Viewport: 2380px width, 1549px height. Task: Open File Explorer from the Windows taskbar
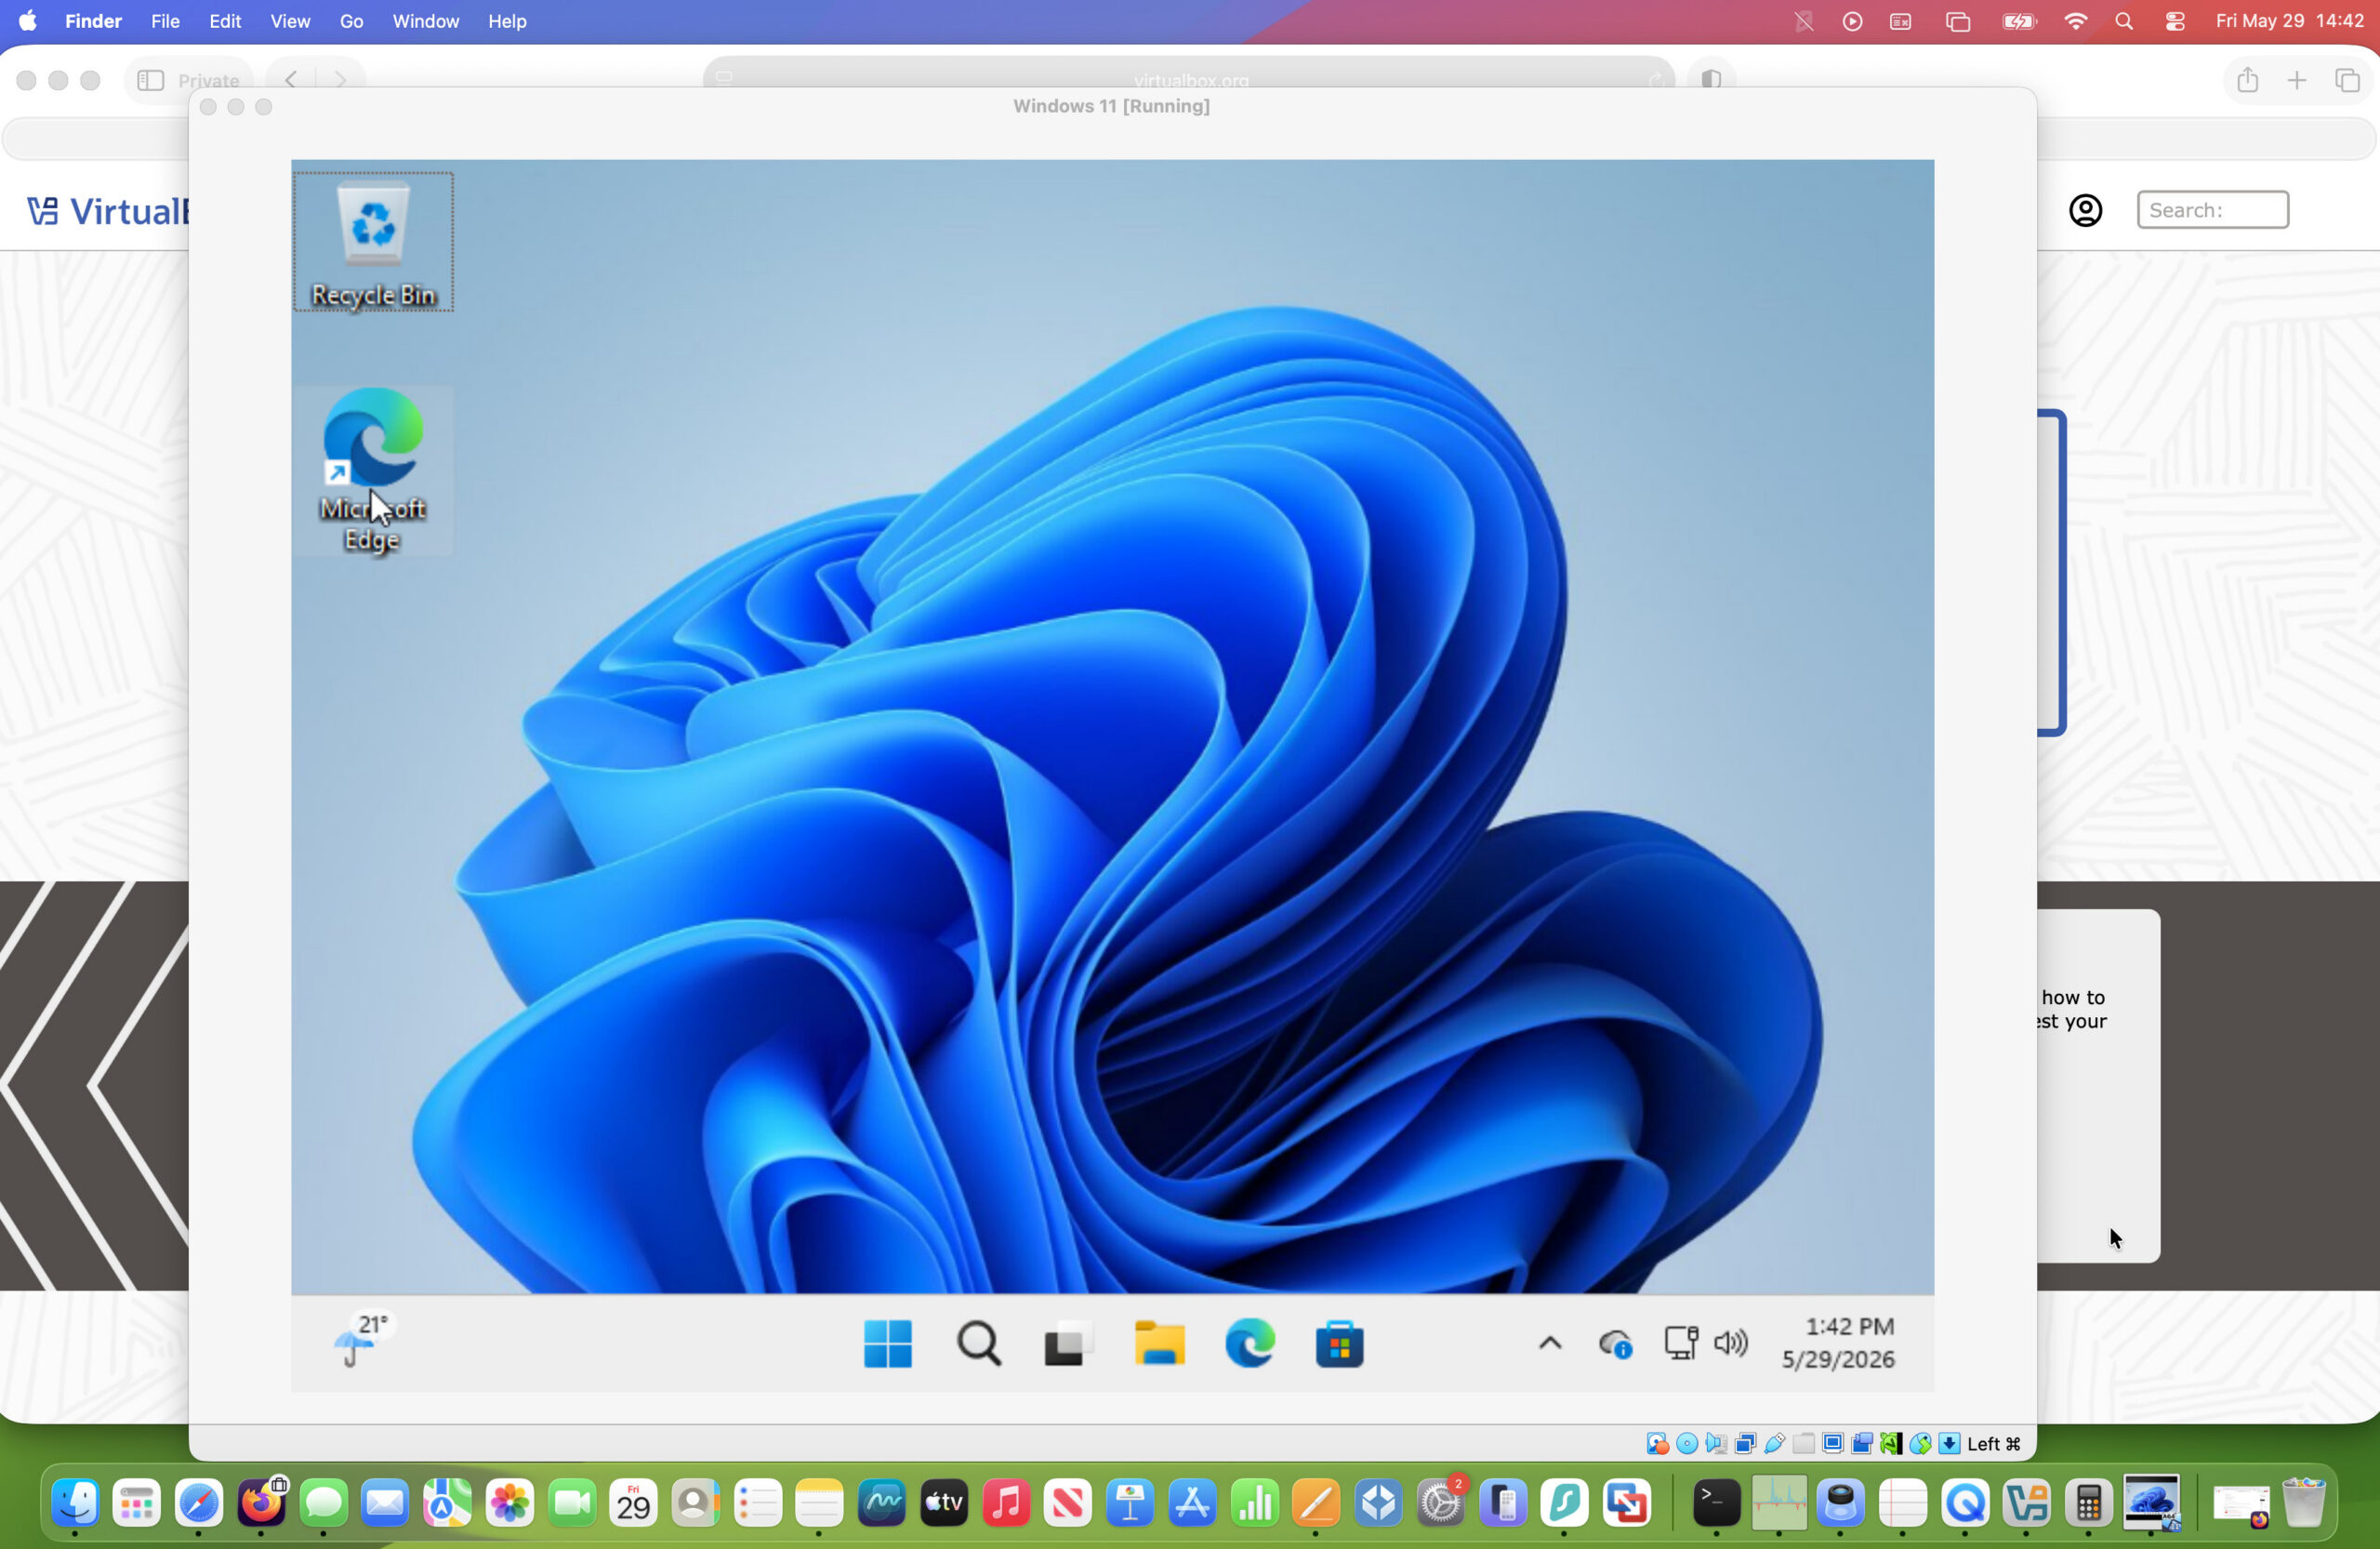click(1159, 1343)
